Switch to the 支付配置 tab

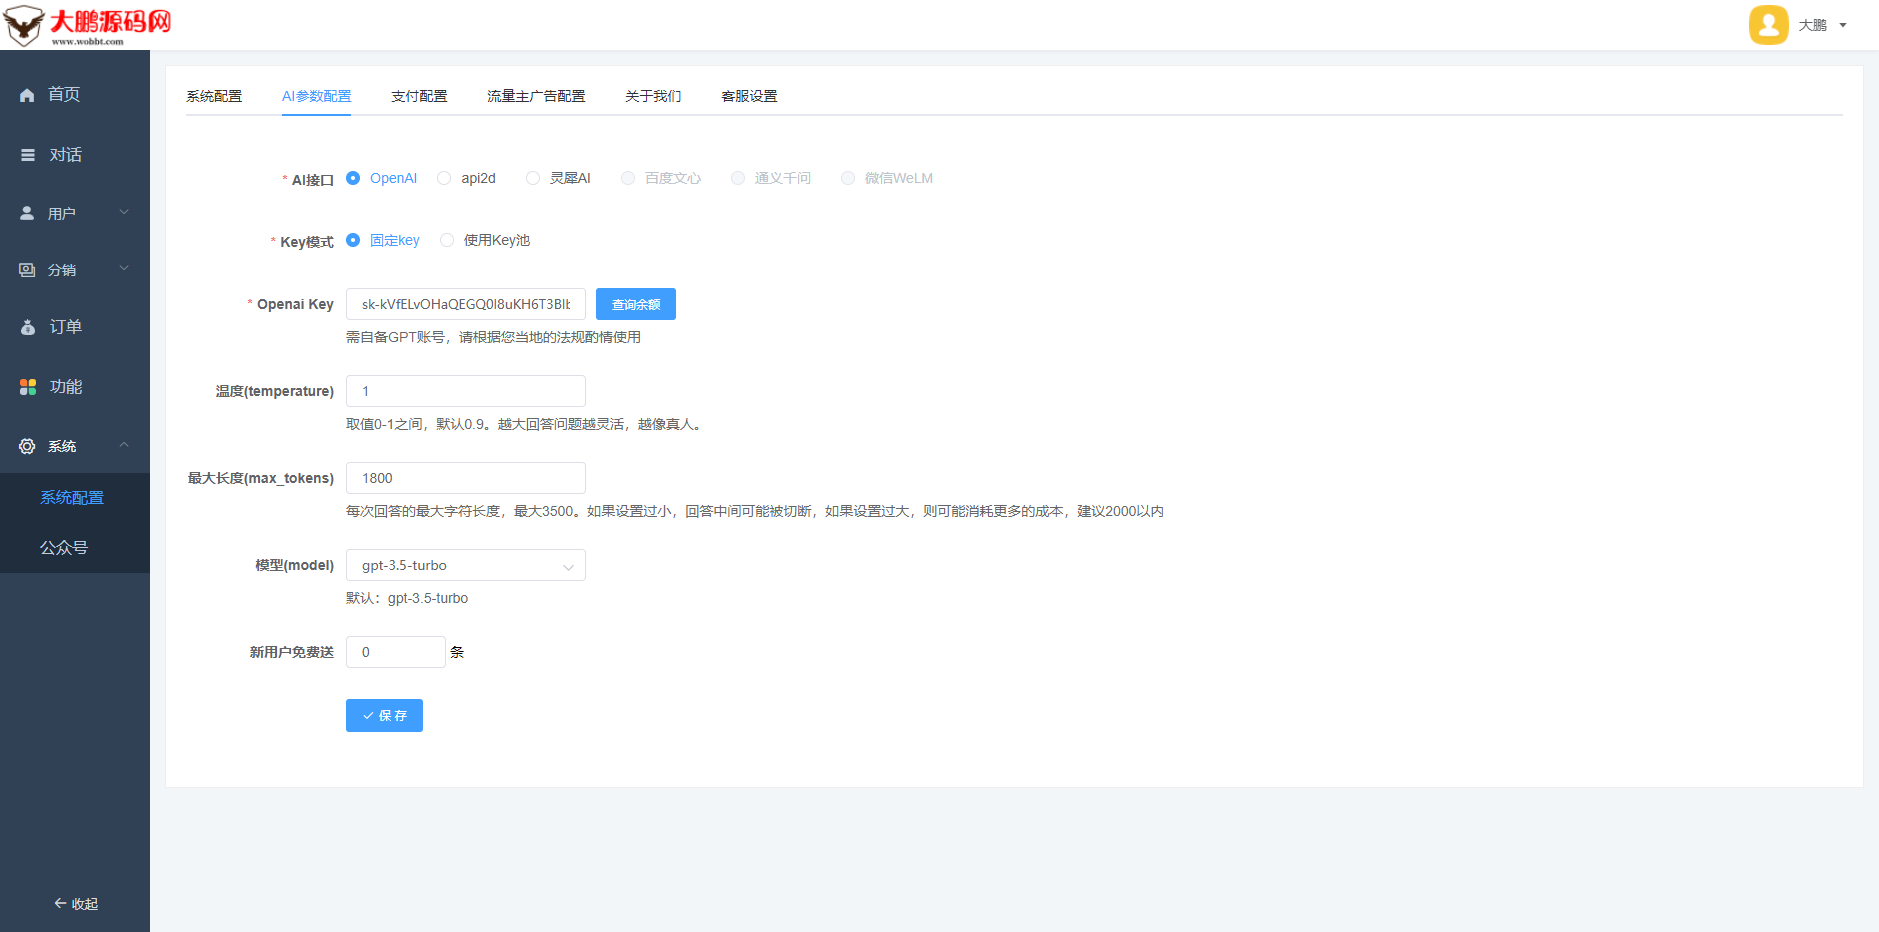point(419,95)
